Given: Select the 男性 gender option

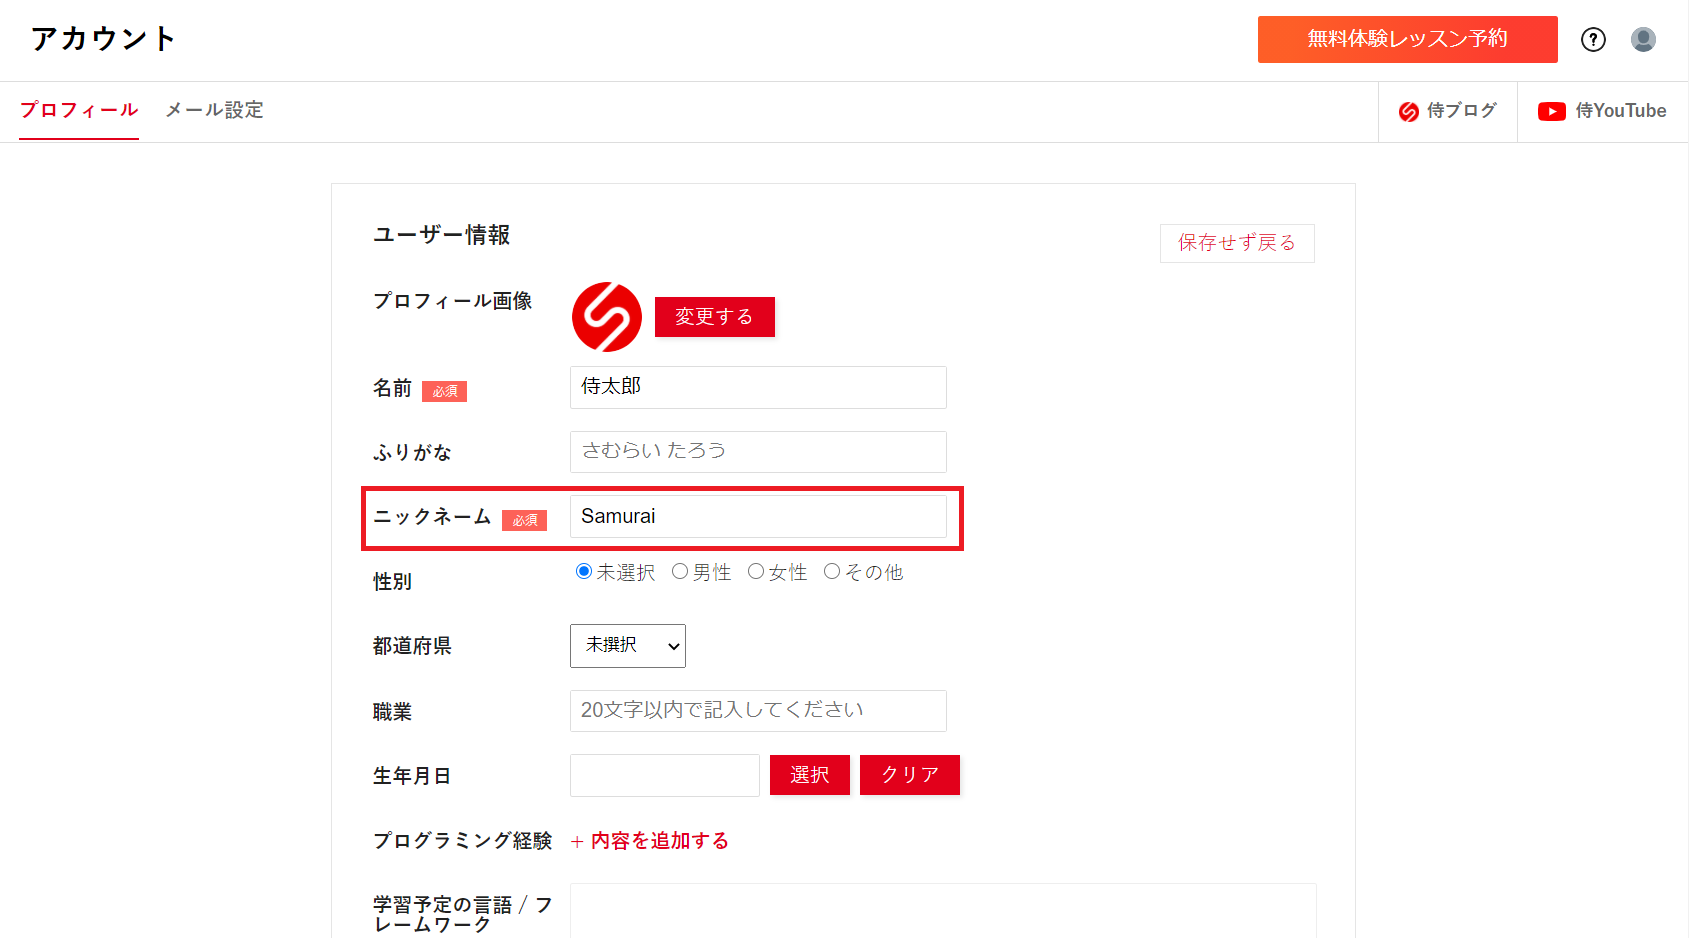Looking at the screenshot, I should tap(680, 571).
